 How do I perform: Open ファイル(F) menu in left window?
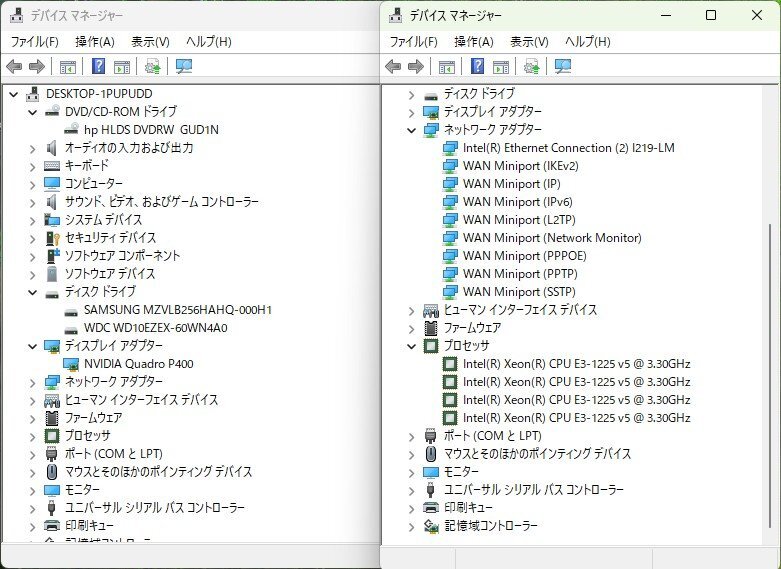point(34,42)
